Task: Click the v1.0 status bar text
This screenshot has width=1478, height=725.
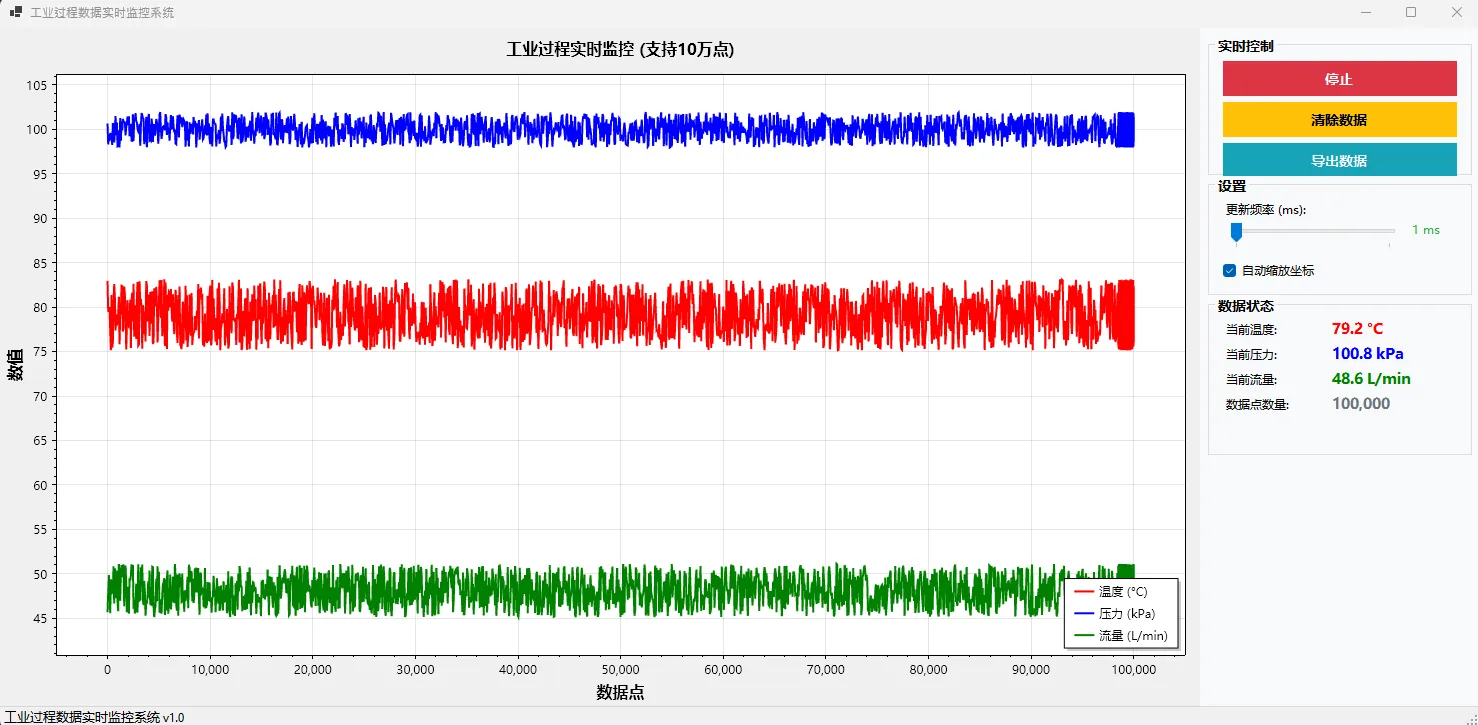Action: pyautogui.click(x=94, y=717)
